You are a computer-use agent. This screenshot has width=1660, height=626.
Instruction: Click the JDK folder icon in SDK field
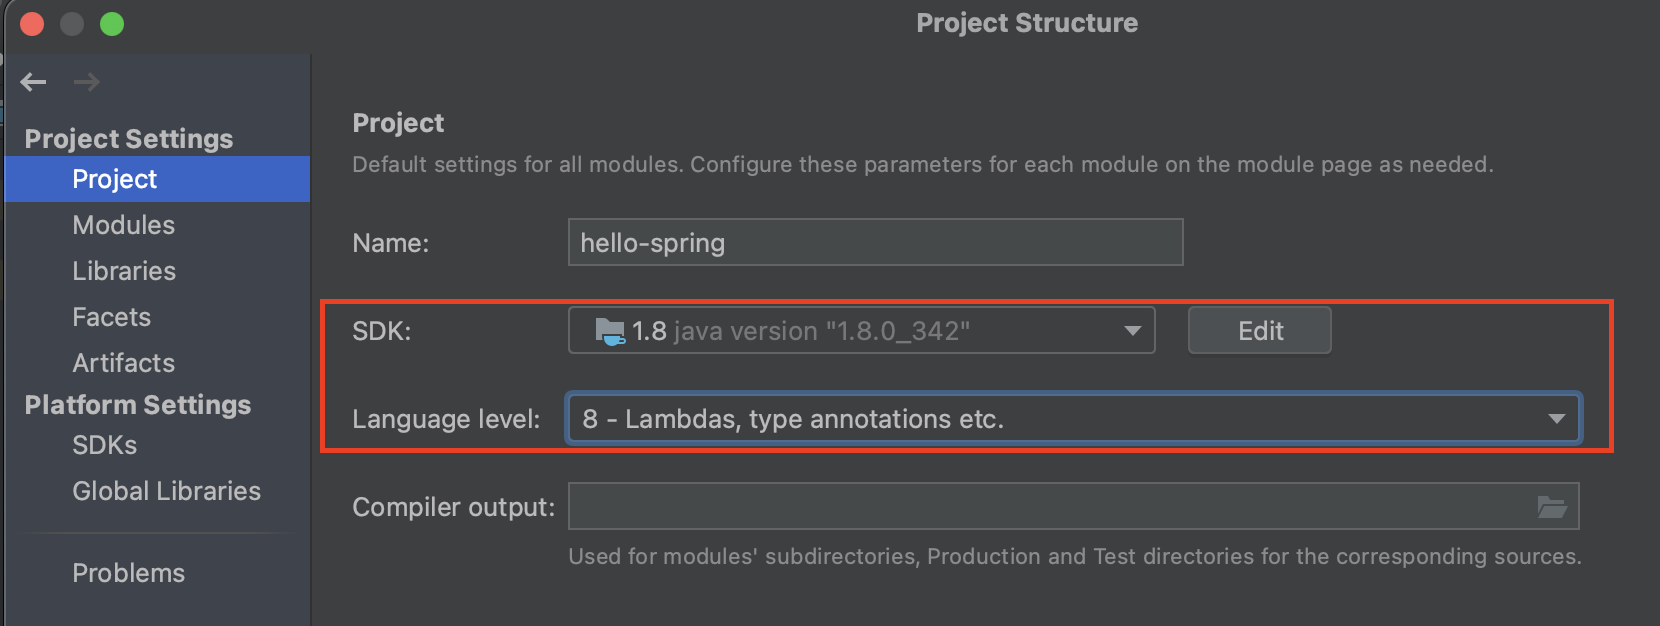click(609, 331)
